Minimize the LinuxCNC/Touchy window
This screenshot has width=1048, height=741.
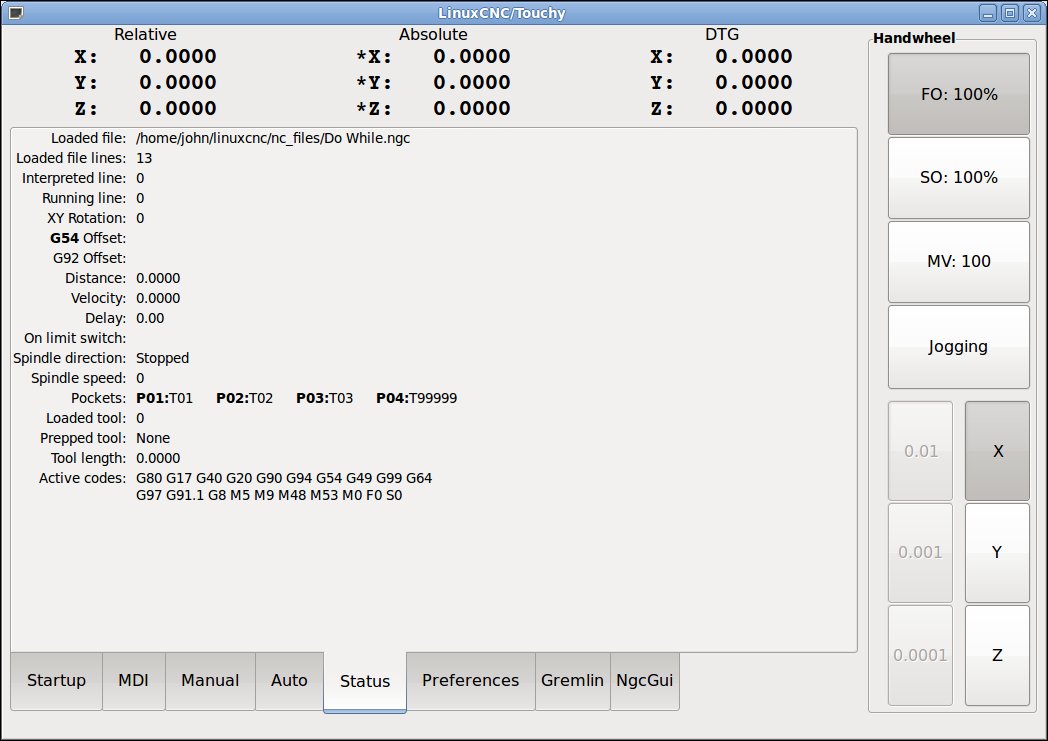pos(988,13)
